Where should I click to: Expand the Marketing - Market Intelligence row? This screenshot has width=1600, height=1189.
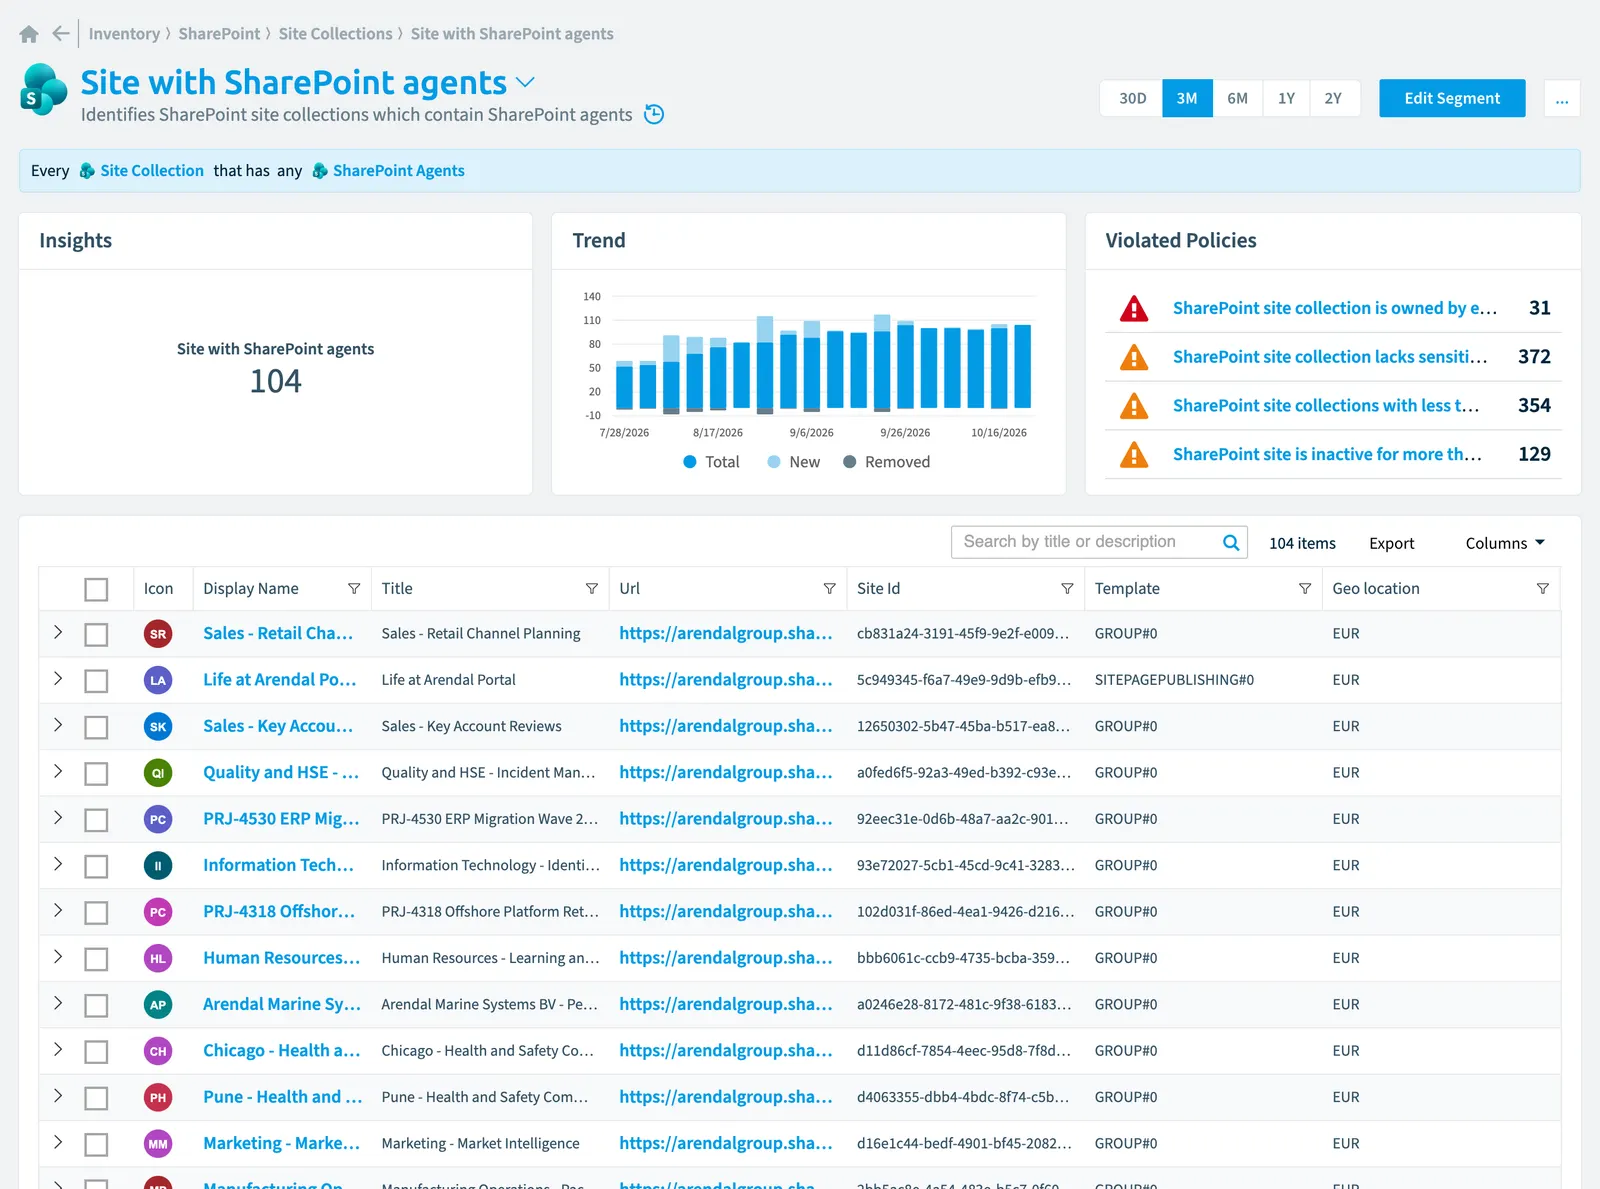58,1142
